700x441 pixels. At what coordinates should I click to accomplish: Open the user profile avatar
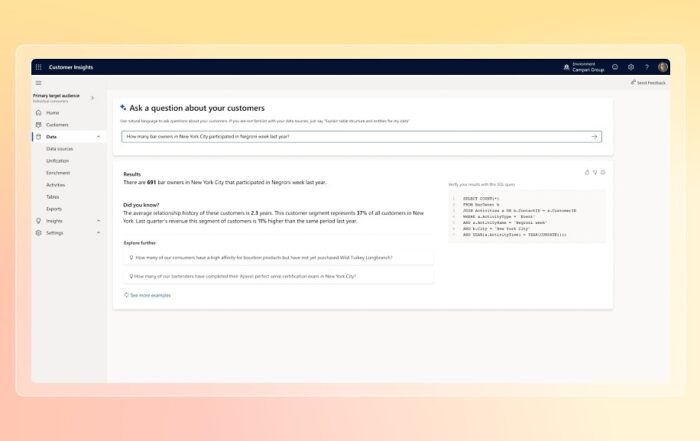662,67
